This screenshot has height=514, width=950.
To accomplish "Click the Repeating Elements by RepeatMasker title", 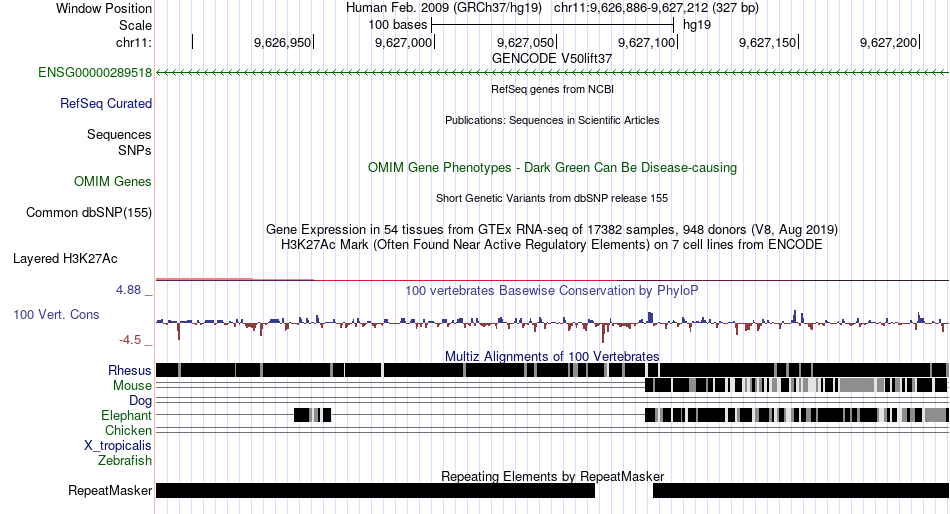I will point(552,476).
